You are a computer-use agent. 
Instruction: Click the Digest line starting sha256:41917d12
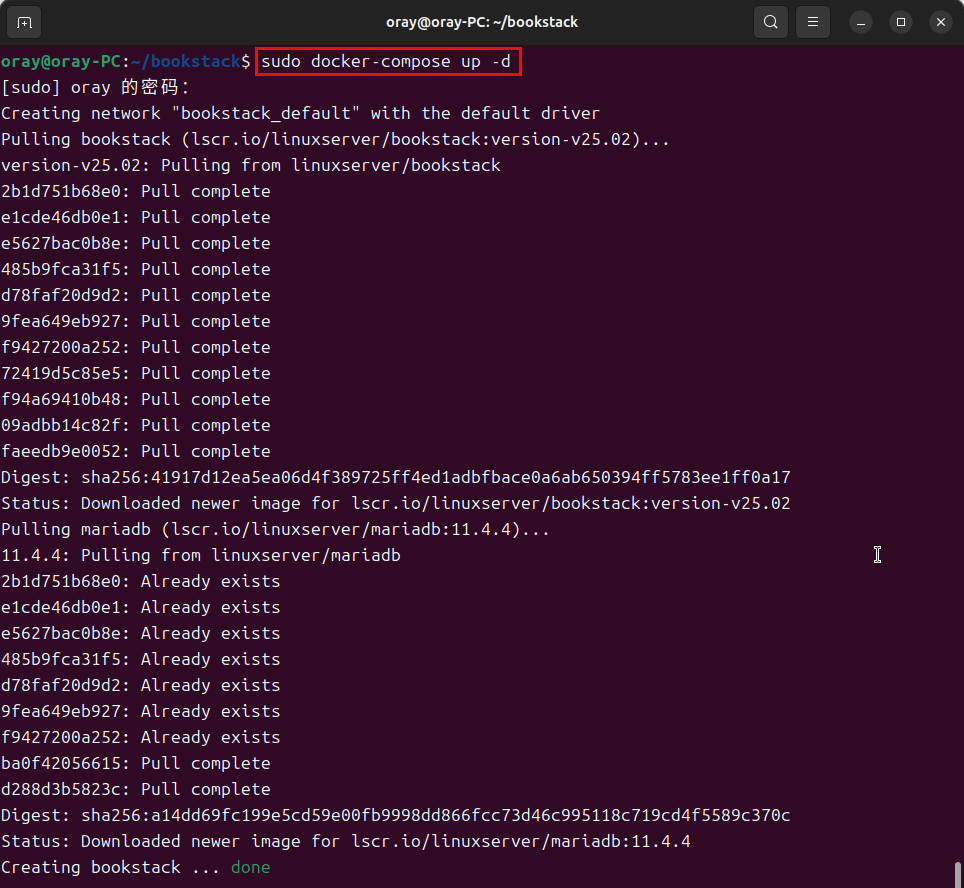click(x=395, y=477)
